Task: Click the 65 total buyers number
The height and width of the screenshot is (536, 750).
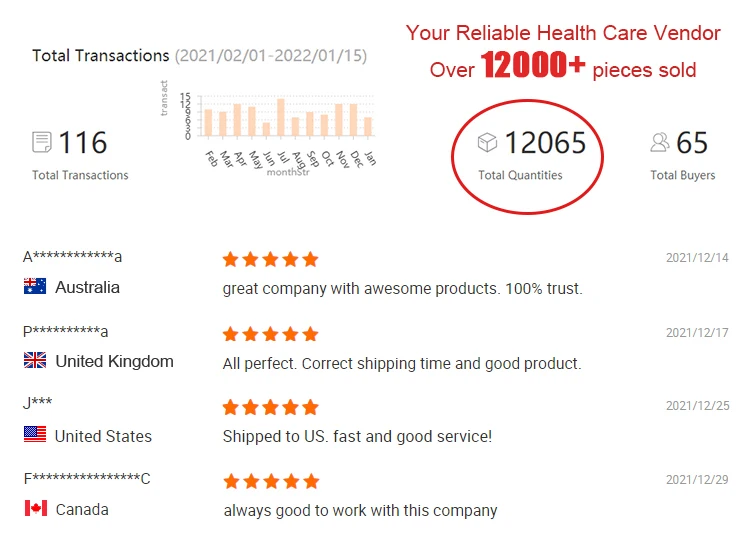Action: (x=692, y=142)
